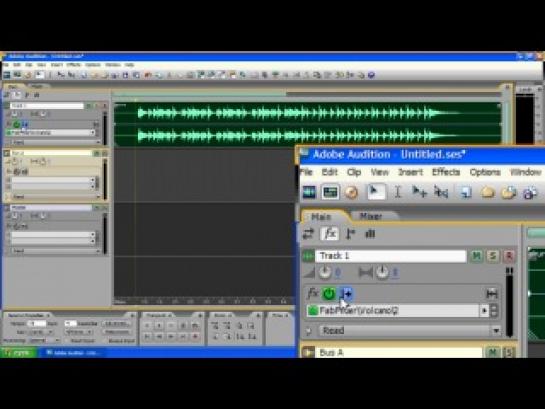Click first yellow folder icon in magnified toolbar
The width and height of the screenshot is (545, 409).
tap(488, 192)
